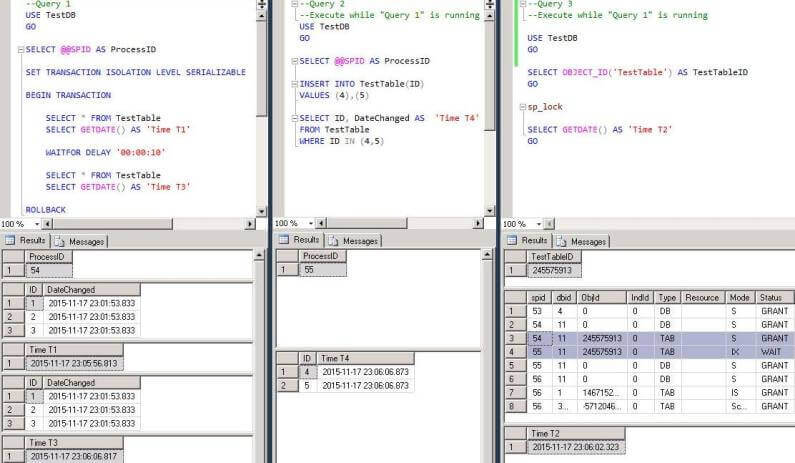795x463 pixels.
Task: Click the vertical scrollbar thumb in Query 1 editor
Action: click(x=262, y=68)
